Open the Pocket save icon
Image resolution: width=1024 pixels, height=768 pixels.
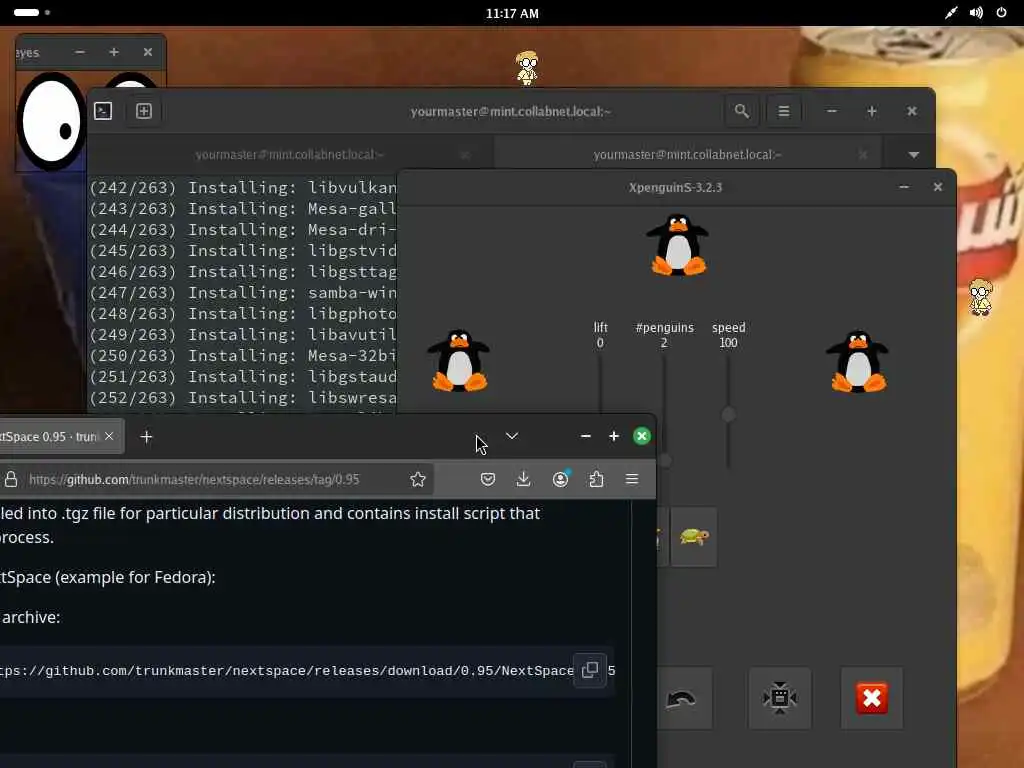(x=488, y=479)
